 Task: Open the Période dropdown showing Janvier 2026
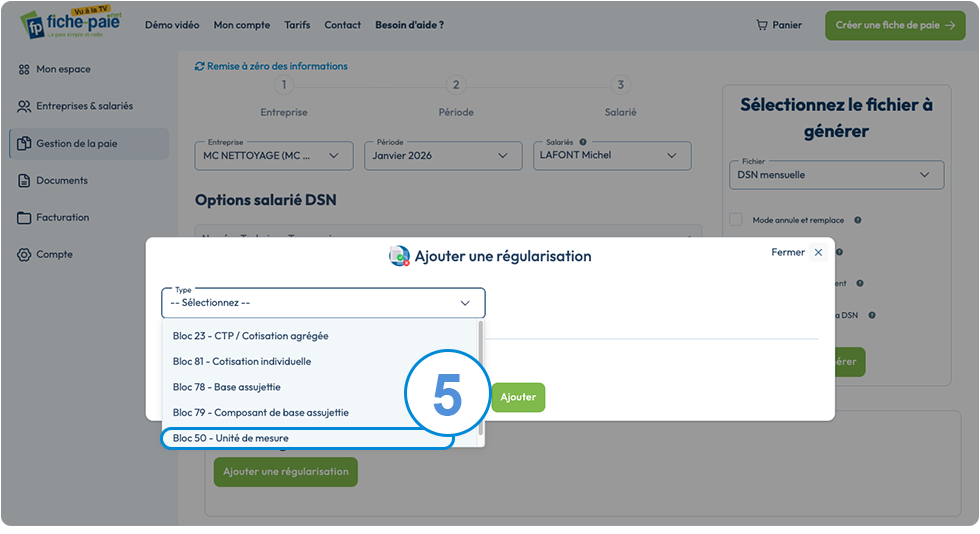(x=443, y=156)
